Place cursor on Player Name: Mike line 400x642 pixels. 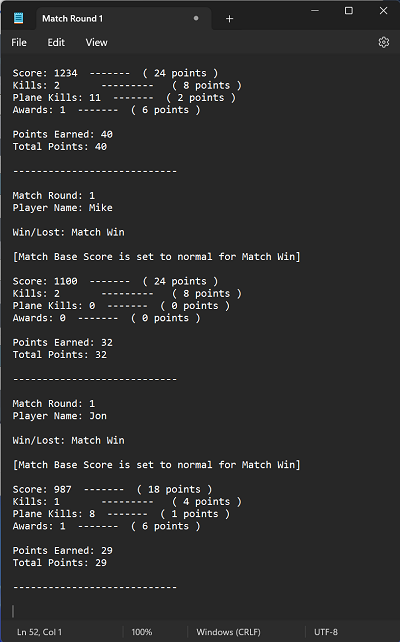[x=63, y=208]
